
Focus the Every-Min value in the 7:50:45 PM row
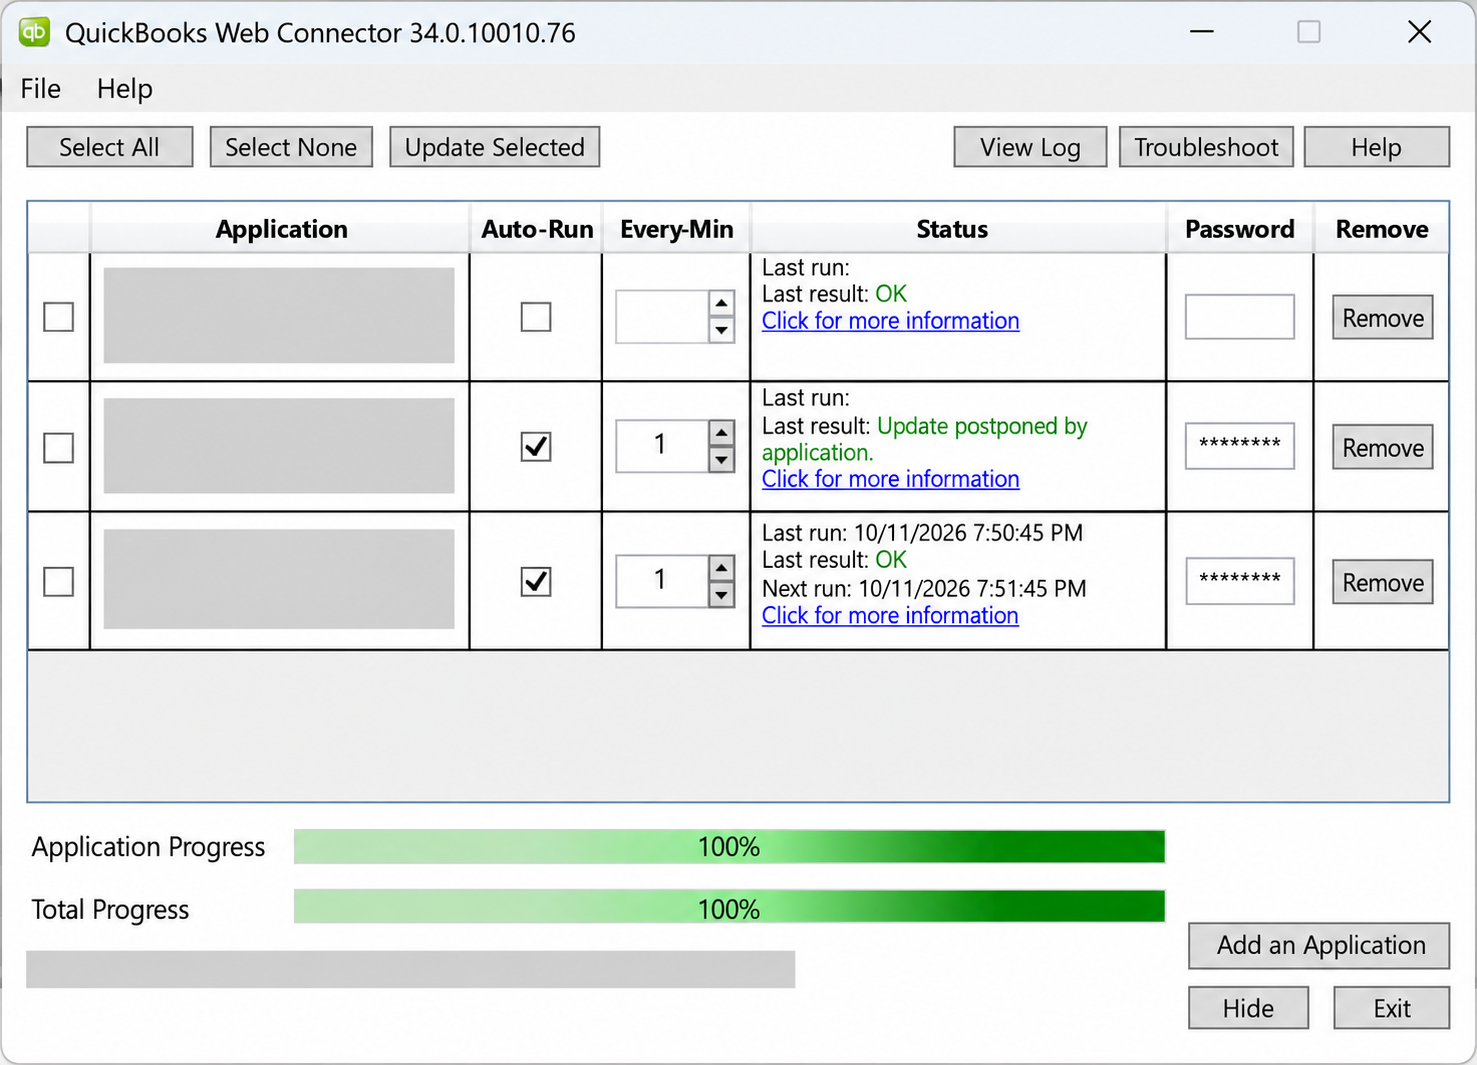click(x=662, y=581)
